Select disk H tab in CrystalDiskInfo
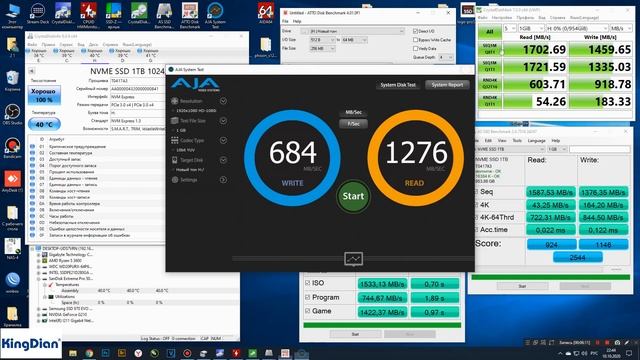 point(94,55)
